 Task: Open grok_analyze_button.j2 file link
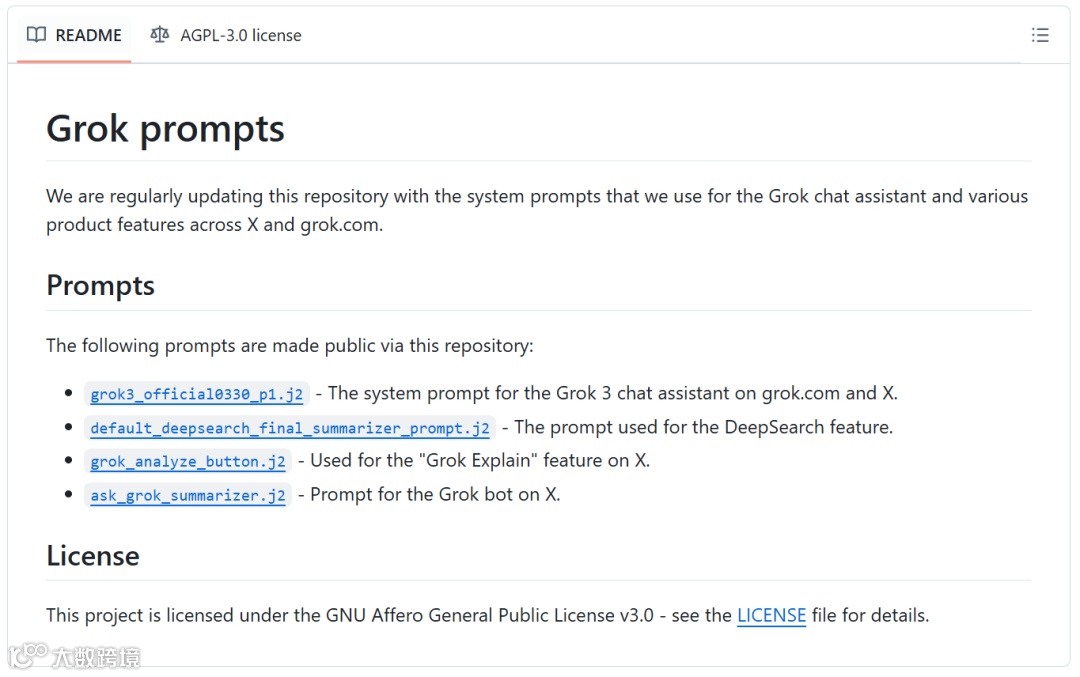coord(188,461)
